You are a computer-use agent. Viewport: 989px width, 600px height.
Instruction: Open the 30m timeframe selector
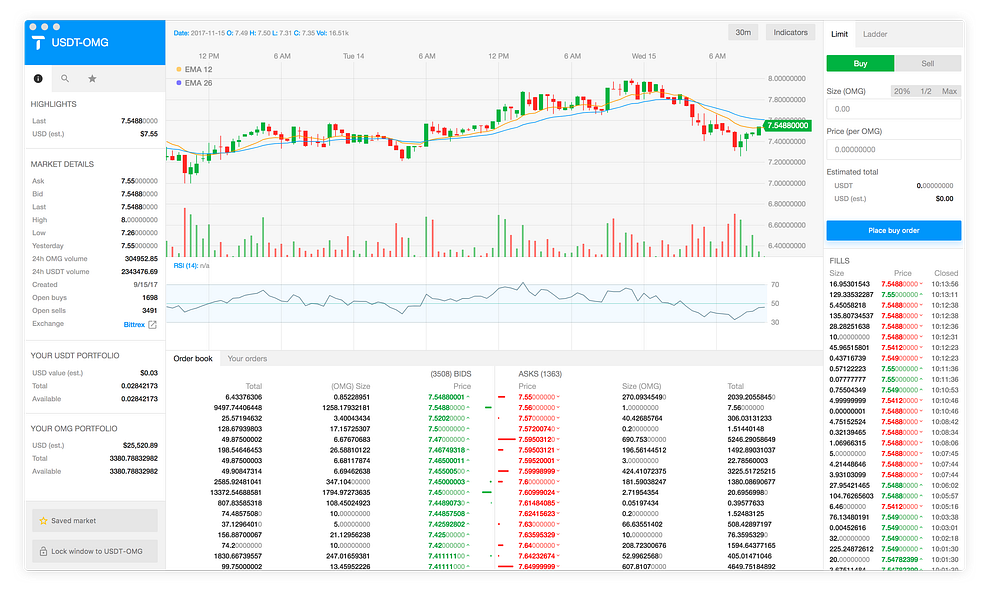pos(743,33)
